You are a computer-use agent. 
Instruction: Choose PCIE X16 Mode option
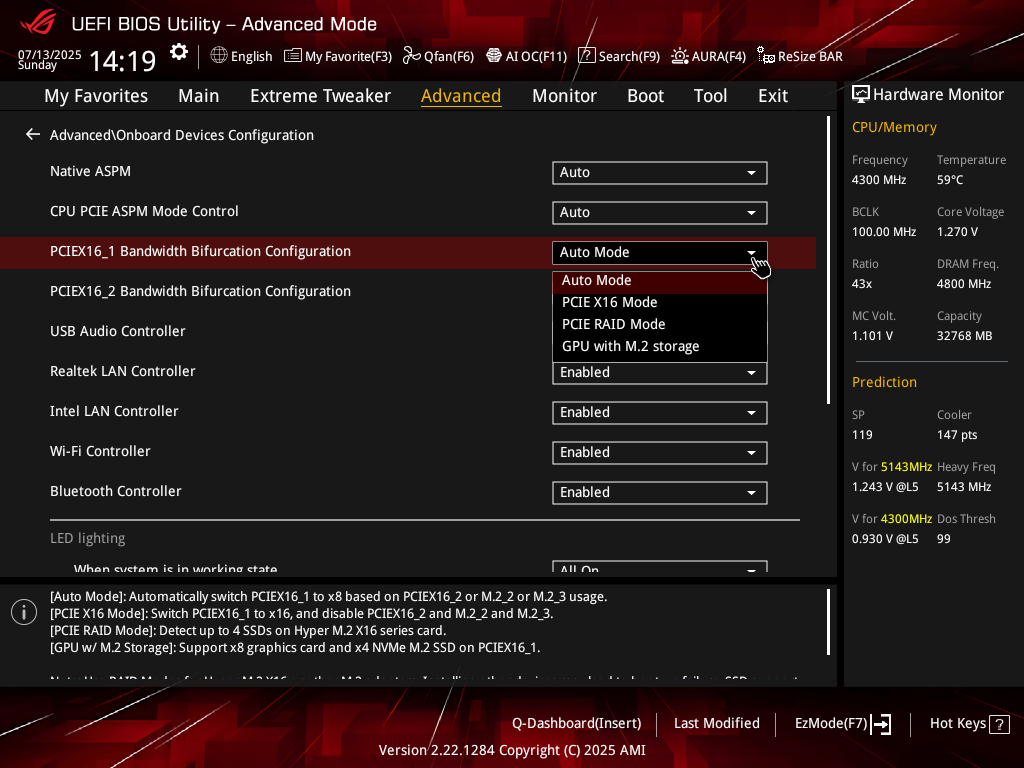click(x=660, y=302)
